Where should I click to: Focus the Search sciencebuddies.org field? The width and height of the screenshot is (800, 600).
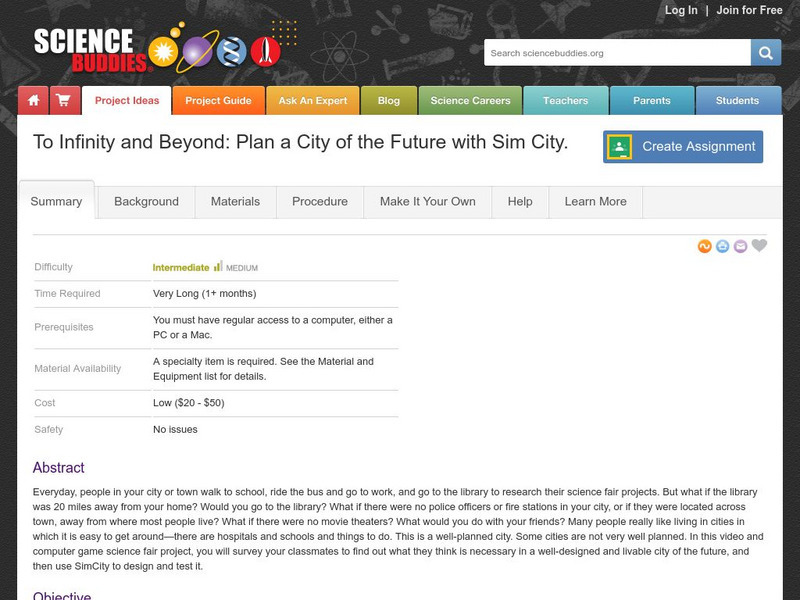click(x=617, y=53)
